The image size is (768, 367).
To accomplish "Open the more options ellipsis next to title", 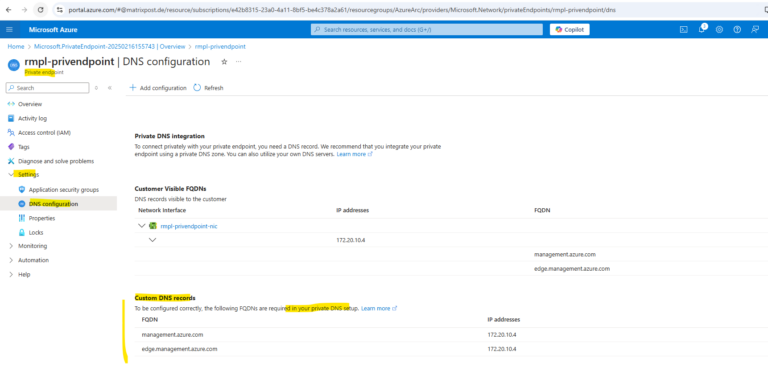I will 239,62.
